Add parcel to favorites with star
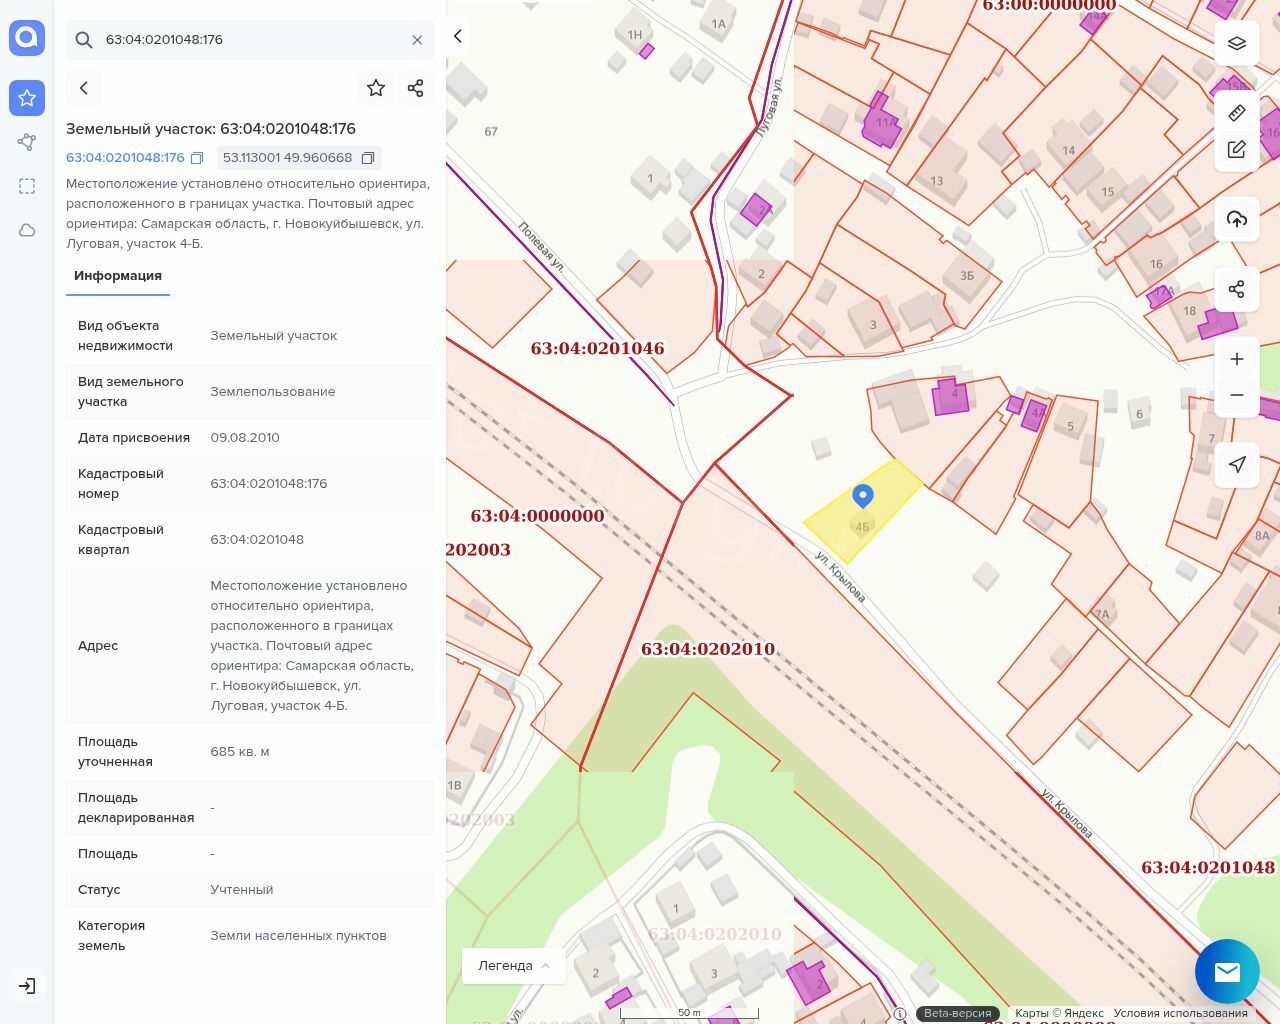Screen dimensions: 1280x1024 coord(376,88)
